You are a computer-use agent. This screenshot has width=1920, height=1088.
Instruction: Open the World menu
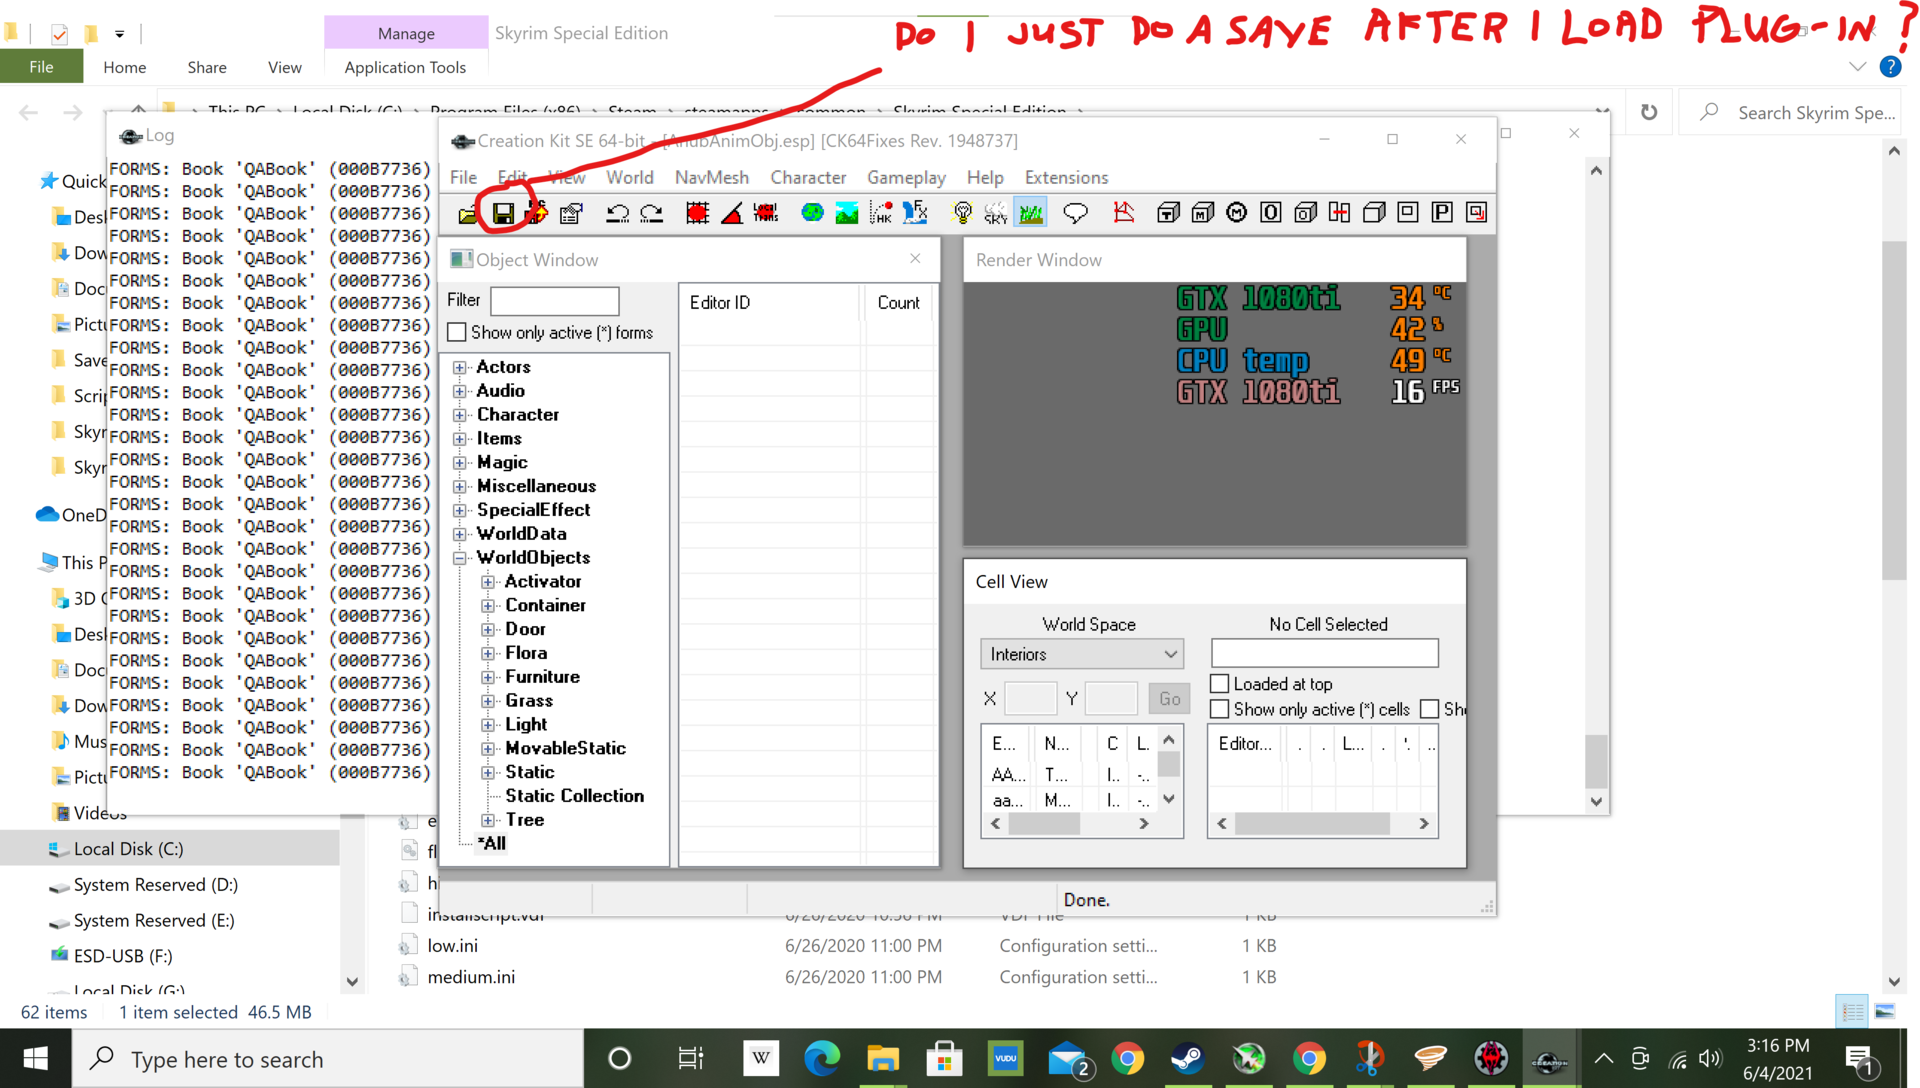click(630, 177)
